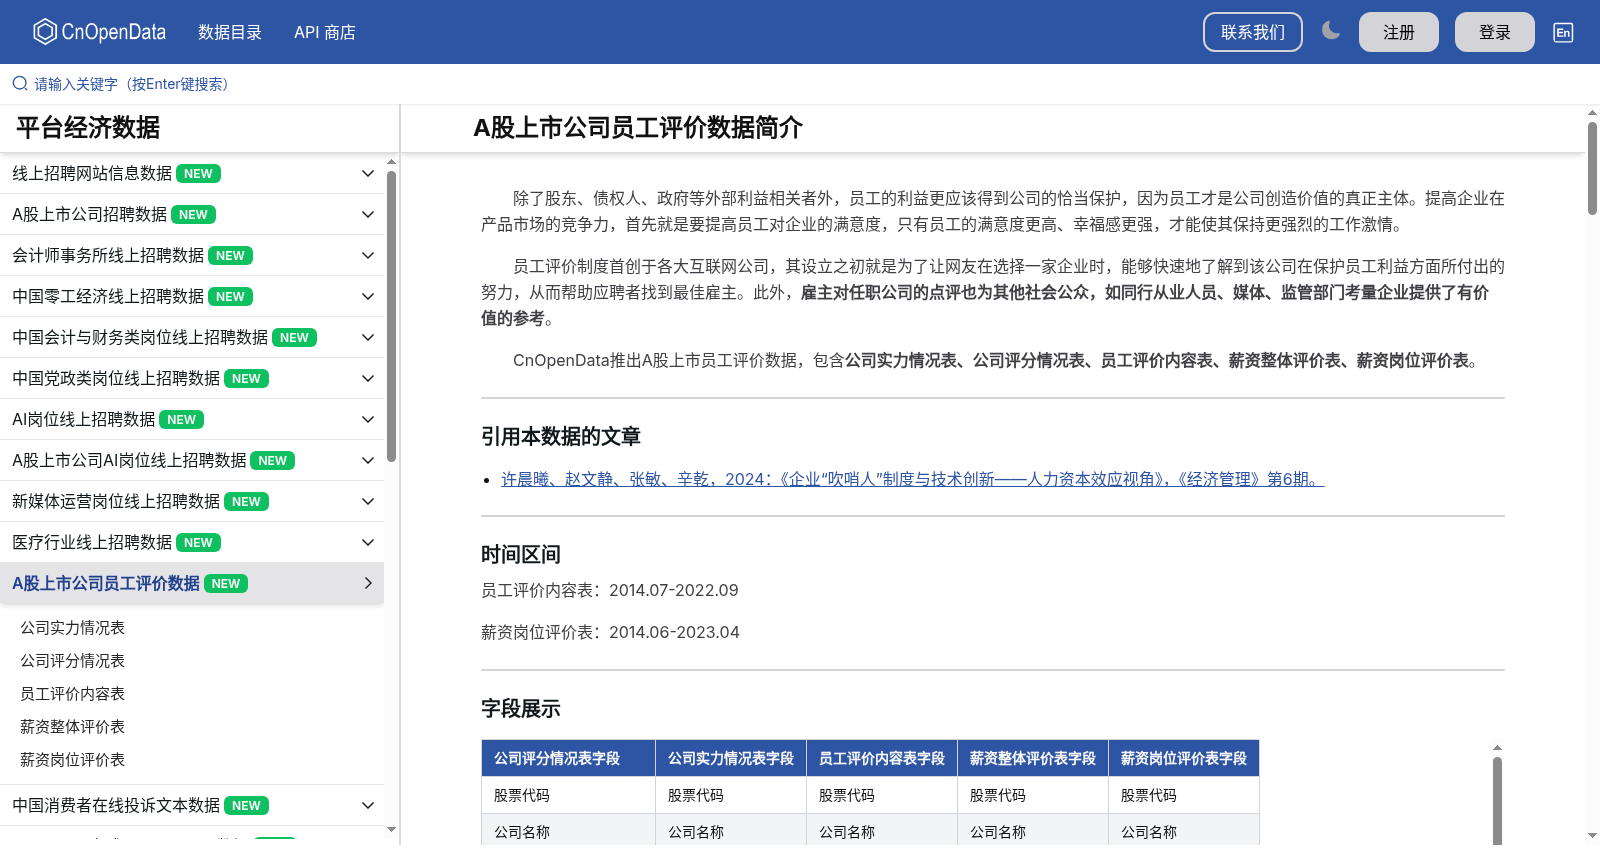Click 薪资整体评价表字段 column header
Image resolution: width=1600 pixels, height=861 pixels.
coord(1033,759)
